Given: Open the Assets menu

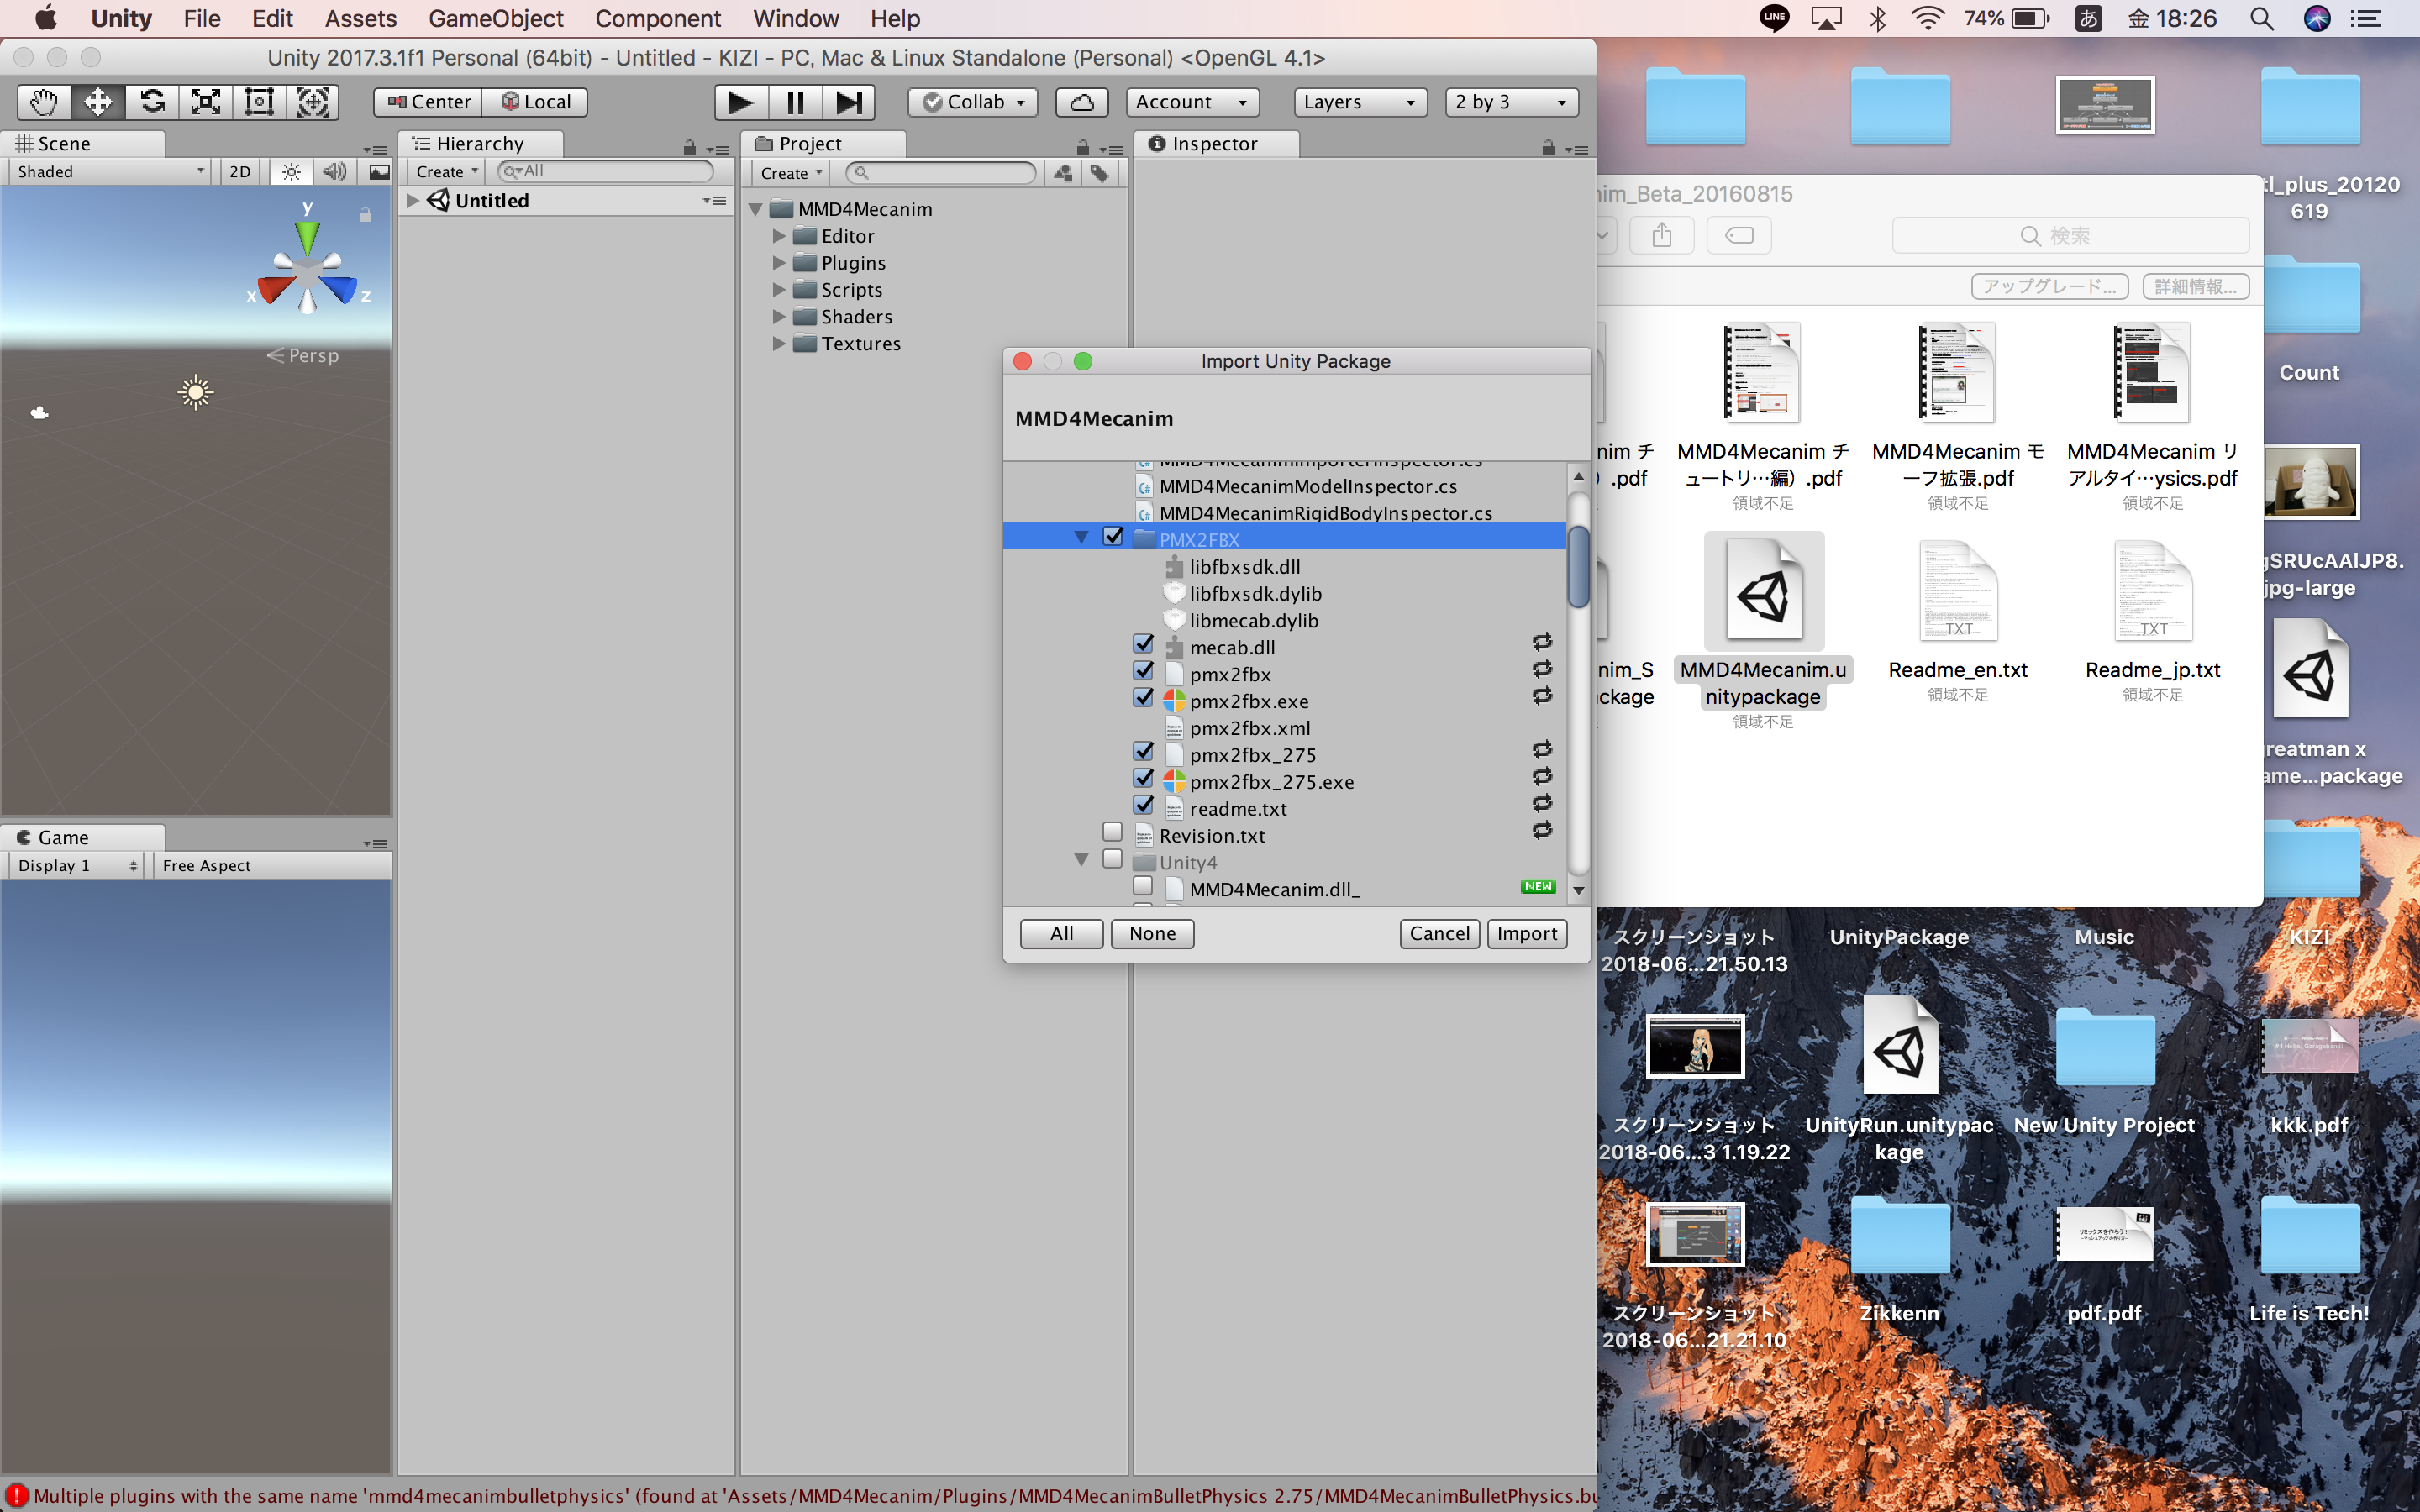Looking at the screenshot, I should click(360, 19).
